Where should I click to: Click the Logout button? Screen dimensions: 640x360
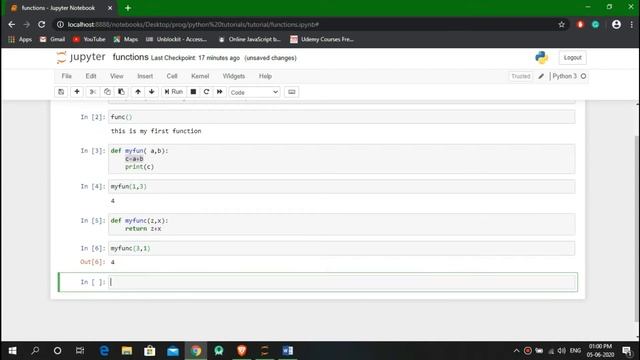point(572,58)
